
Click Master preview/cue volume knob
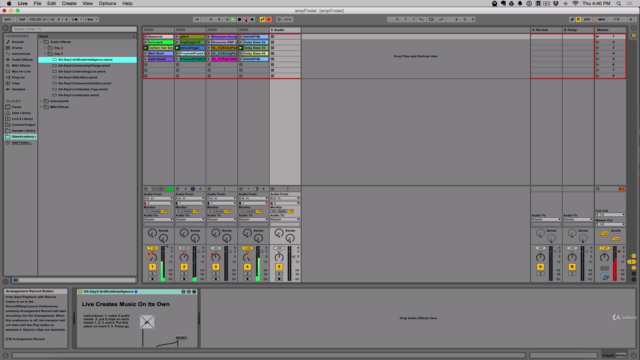pos(604,276)
